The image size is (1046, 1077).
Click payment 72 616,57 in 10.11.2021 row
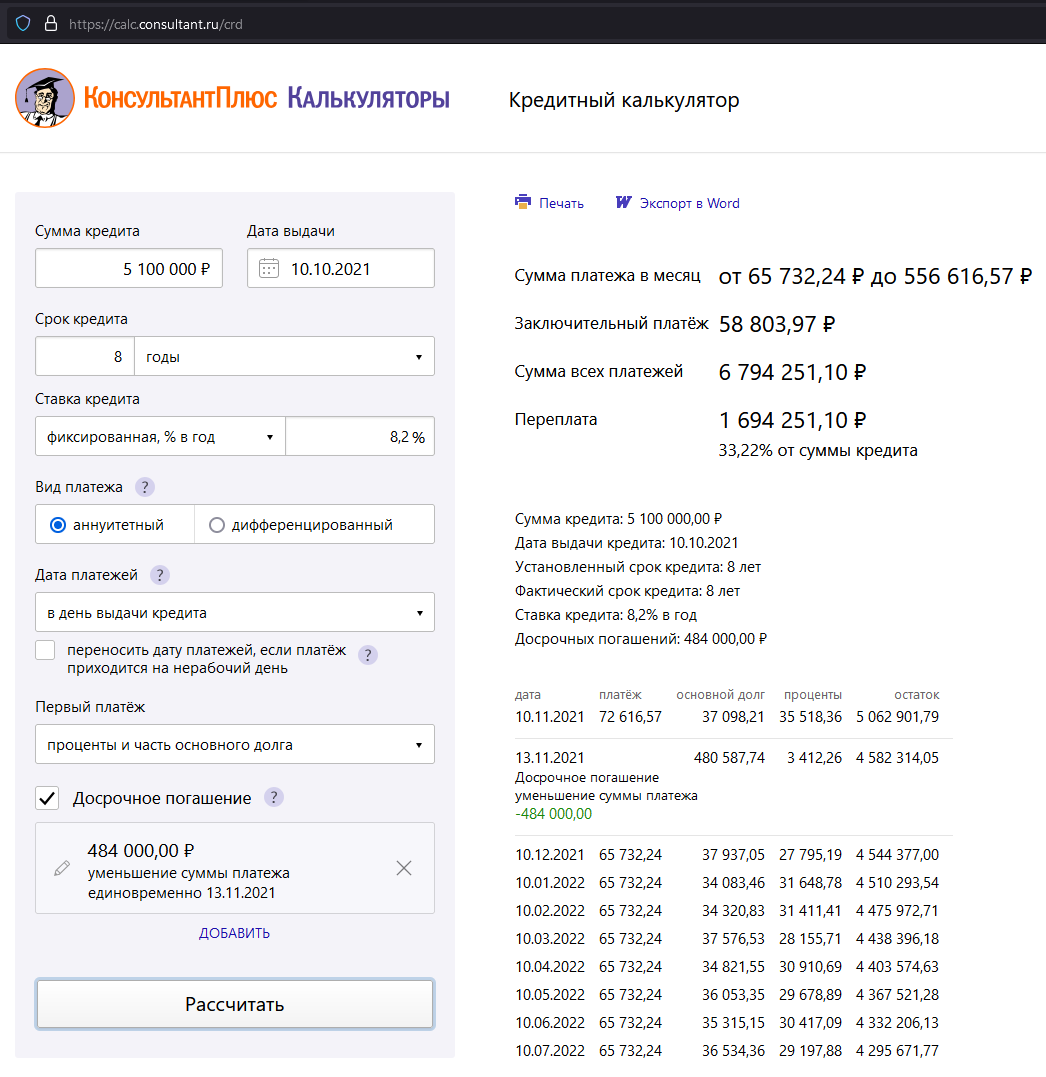(630, 717)
